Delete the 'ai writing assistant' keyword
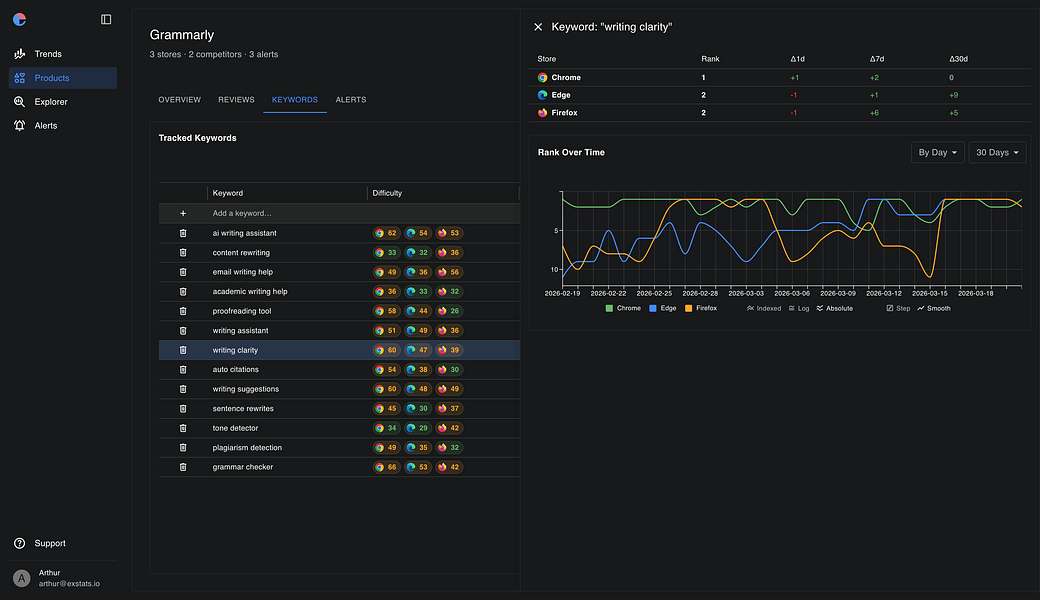The image size is (1040, 600). pyautogui.click(x=183, y=233)
